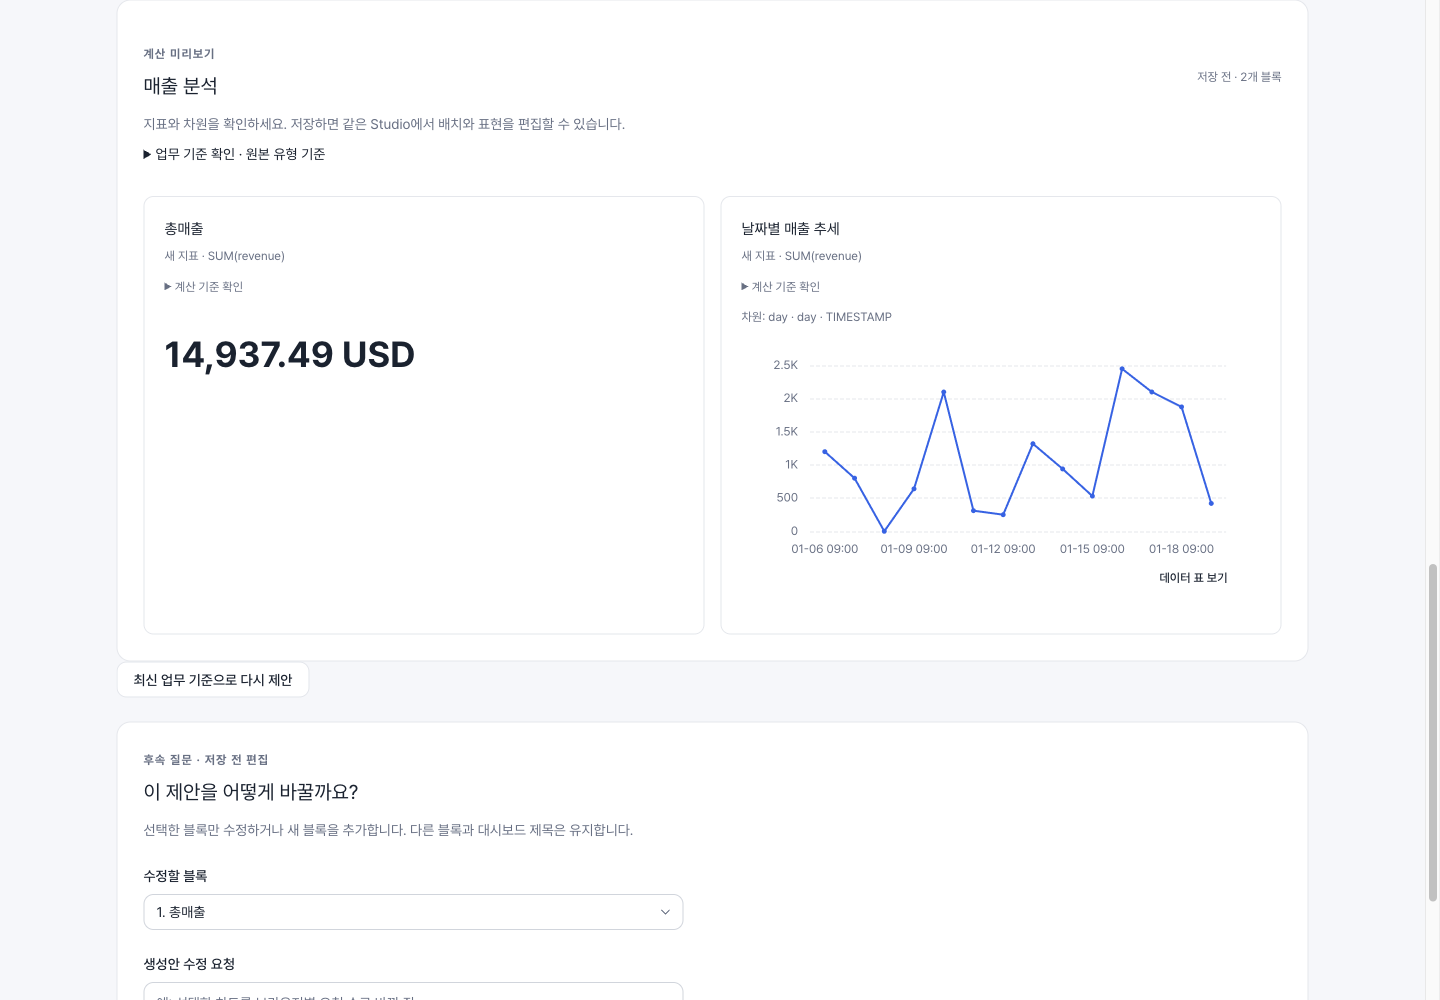1440x1000 pixels.
Task: Click the page vertical scrollbar thumb
Action: pos(1433,733)
